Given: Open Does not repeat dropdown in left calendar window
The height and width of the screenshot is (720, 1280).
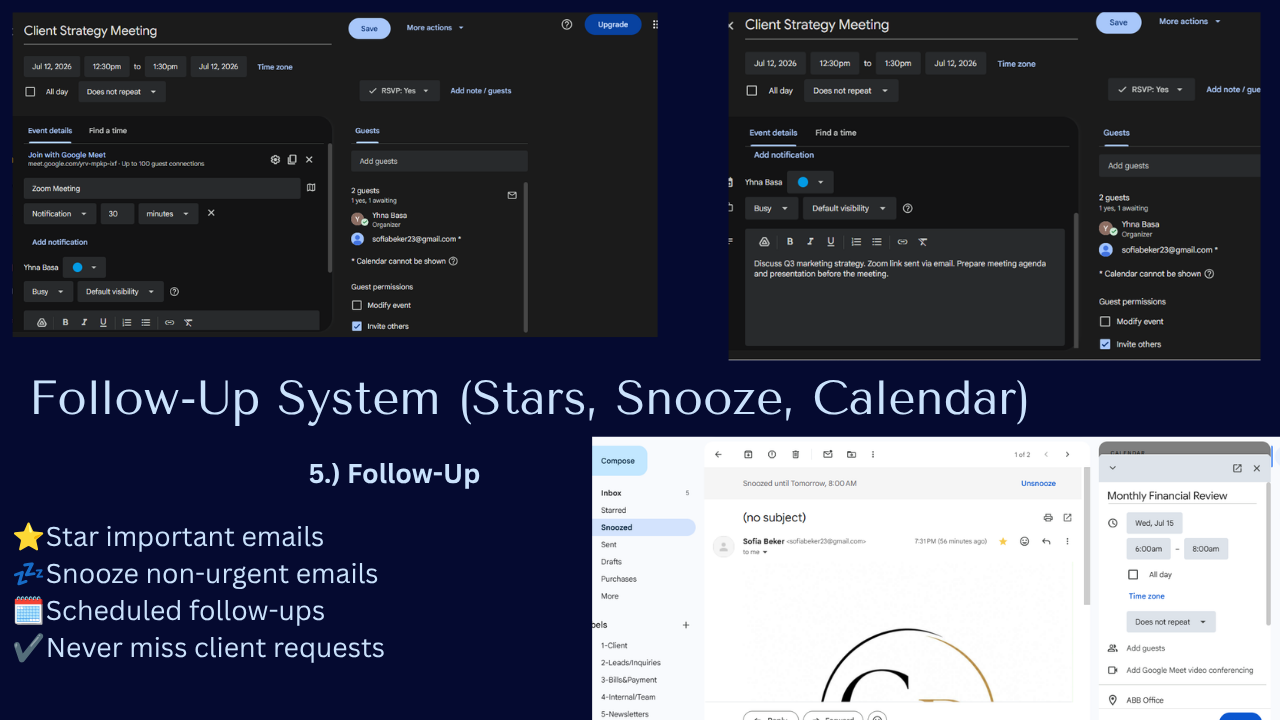Looking at the screenshot, I should point(122,91).
